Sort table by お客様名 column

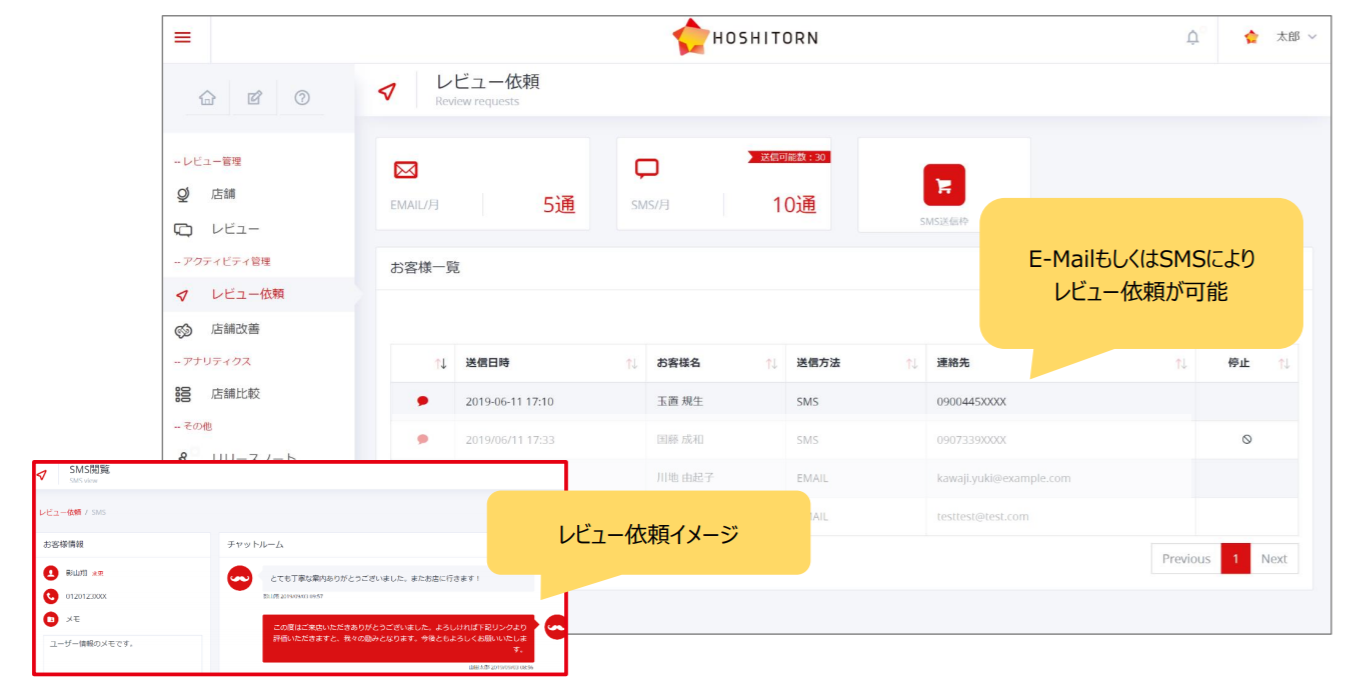tap(771, 363)
